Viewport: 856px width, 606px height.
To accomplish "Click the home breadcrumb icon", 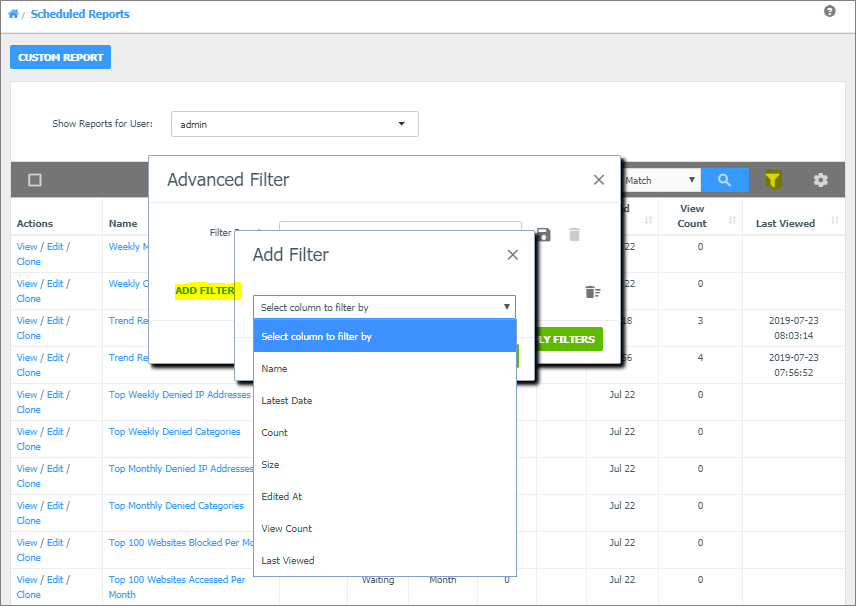I will [x=13, y=14].
